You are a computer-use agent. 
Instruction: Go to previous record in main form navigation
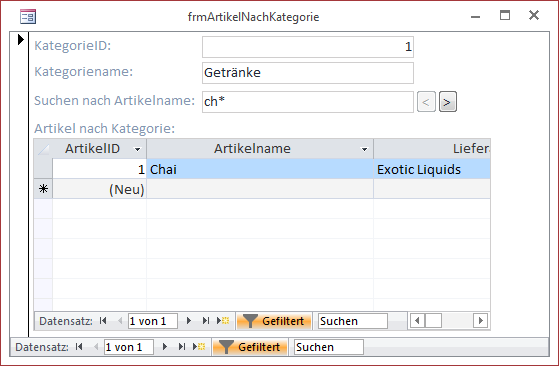[x=96, y=347]
